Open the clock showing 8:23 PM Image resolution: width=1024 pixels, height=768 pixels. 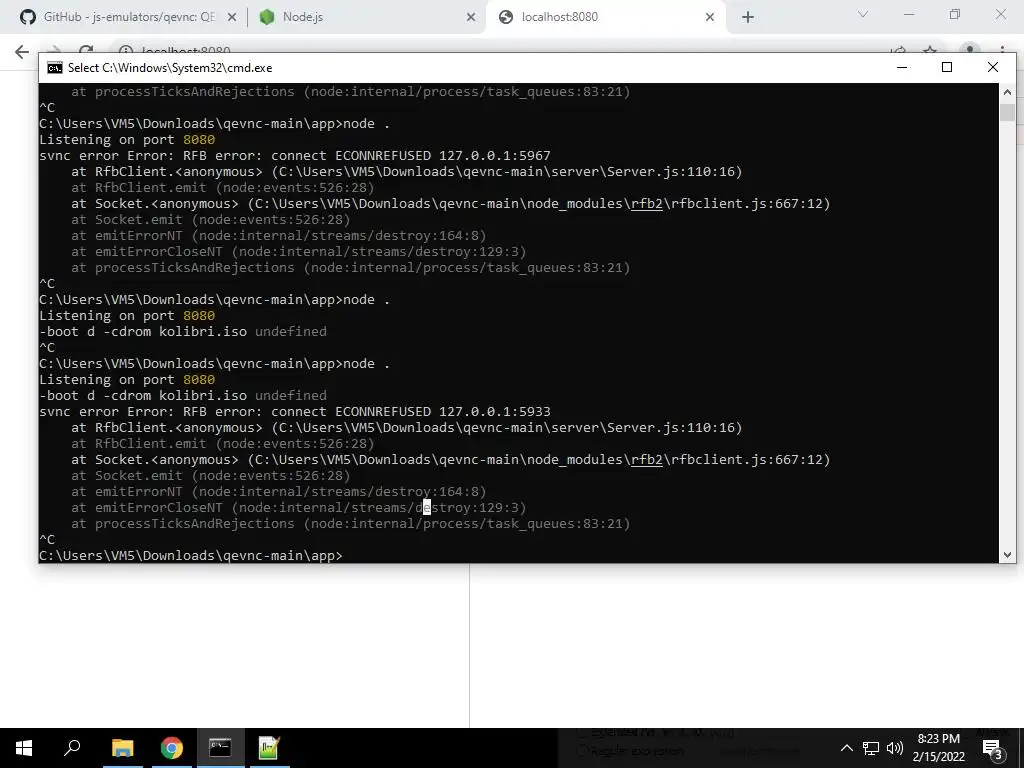(938, 748)
